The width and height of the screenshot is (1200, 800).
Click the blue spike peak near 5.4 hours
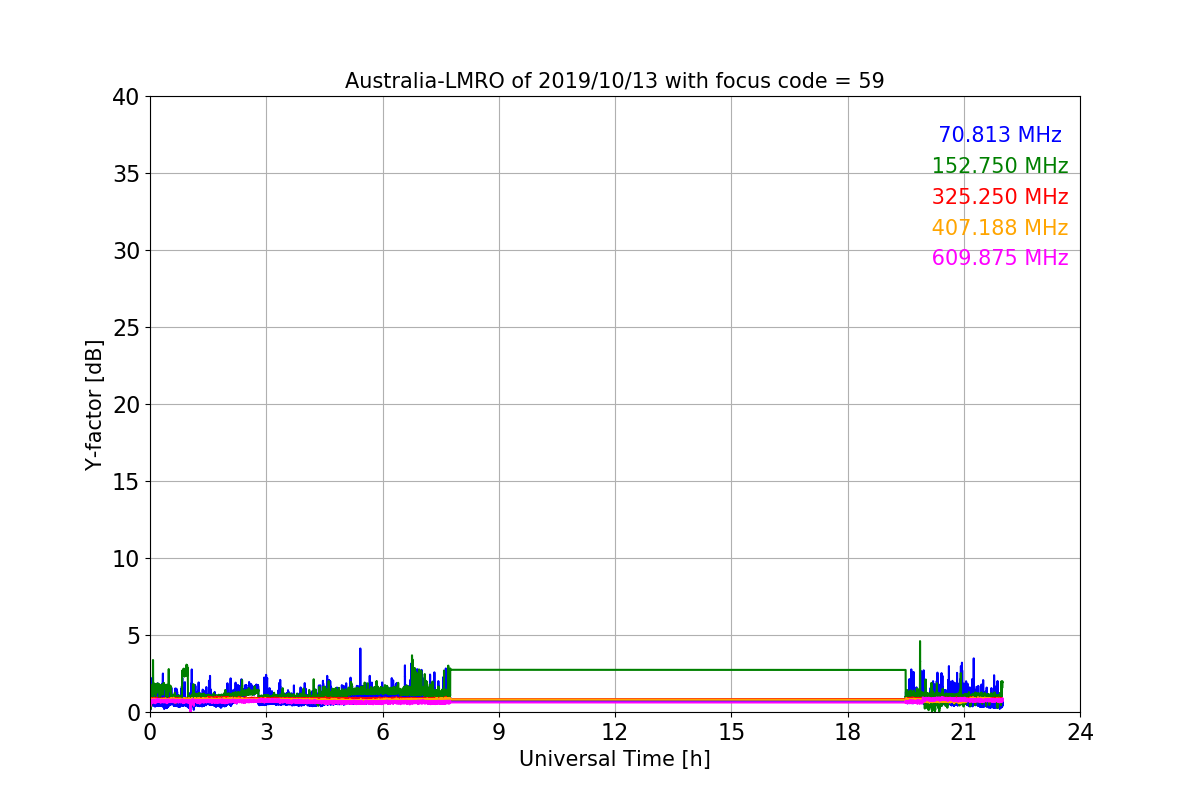(360, 649)
